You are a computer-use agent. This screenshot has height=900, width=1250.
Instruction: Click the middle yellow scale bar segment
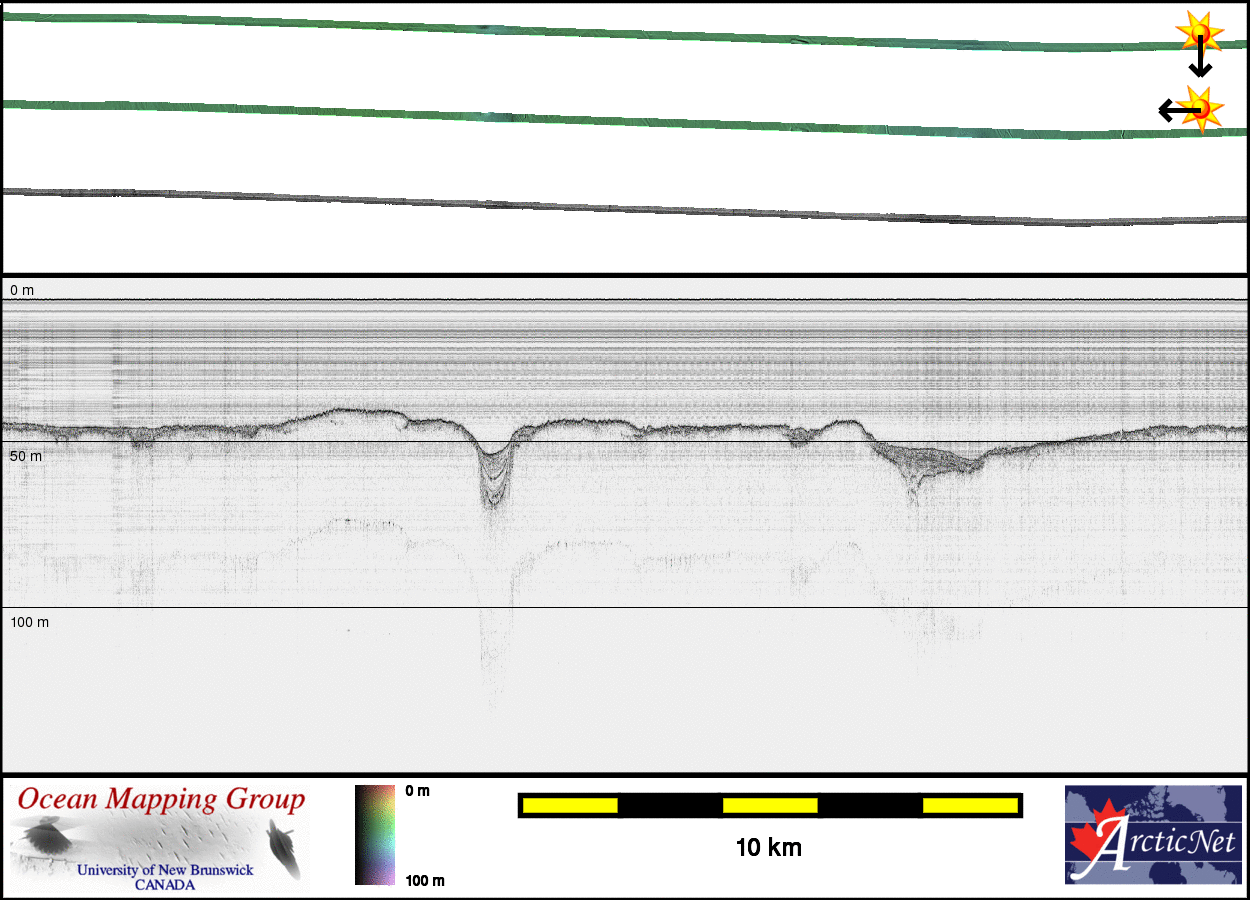[770, 805]
